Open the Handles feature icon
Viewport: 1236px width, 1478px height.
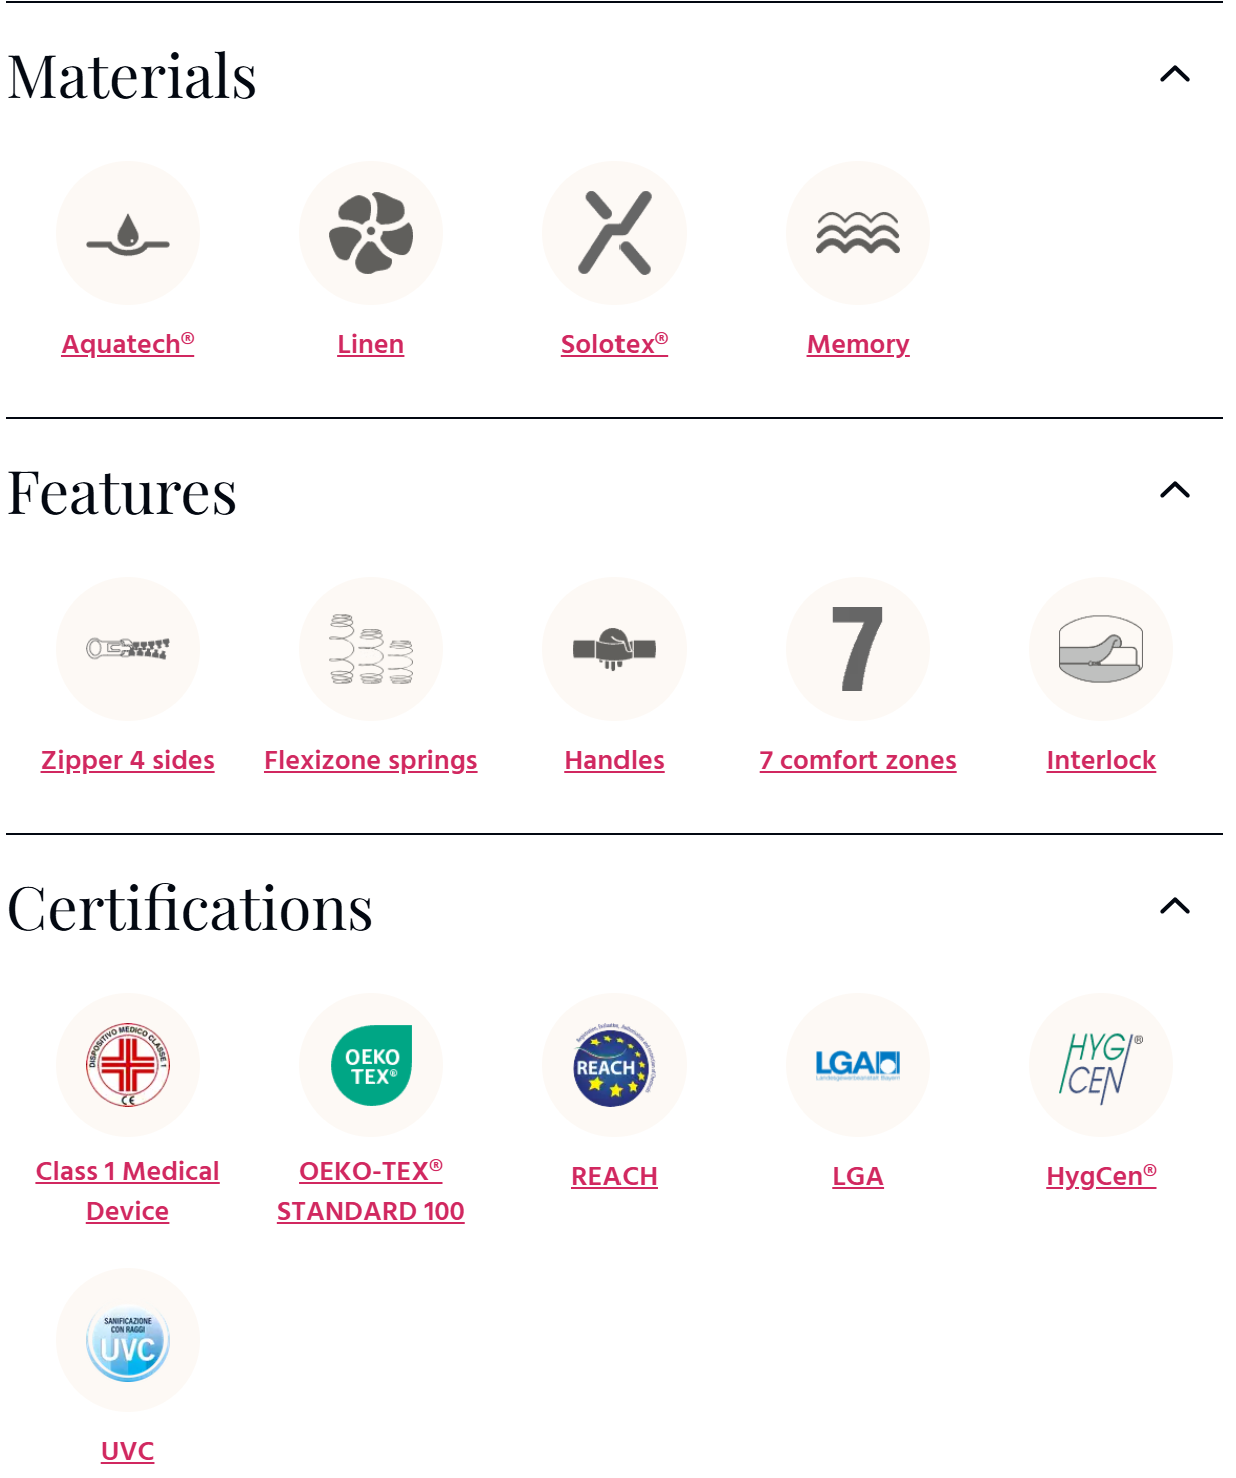614,649
